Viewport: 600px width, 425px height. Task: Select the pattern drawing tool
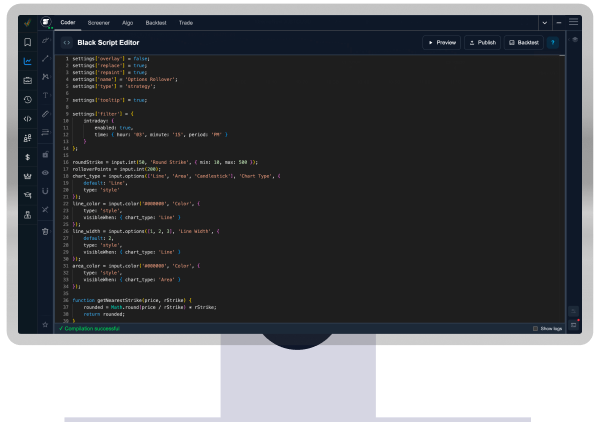45,77
